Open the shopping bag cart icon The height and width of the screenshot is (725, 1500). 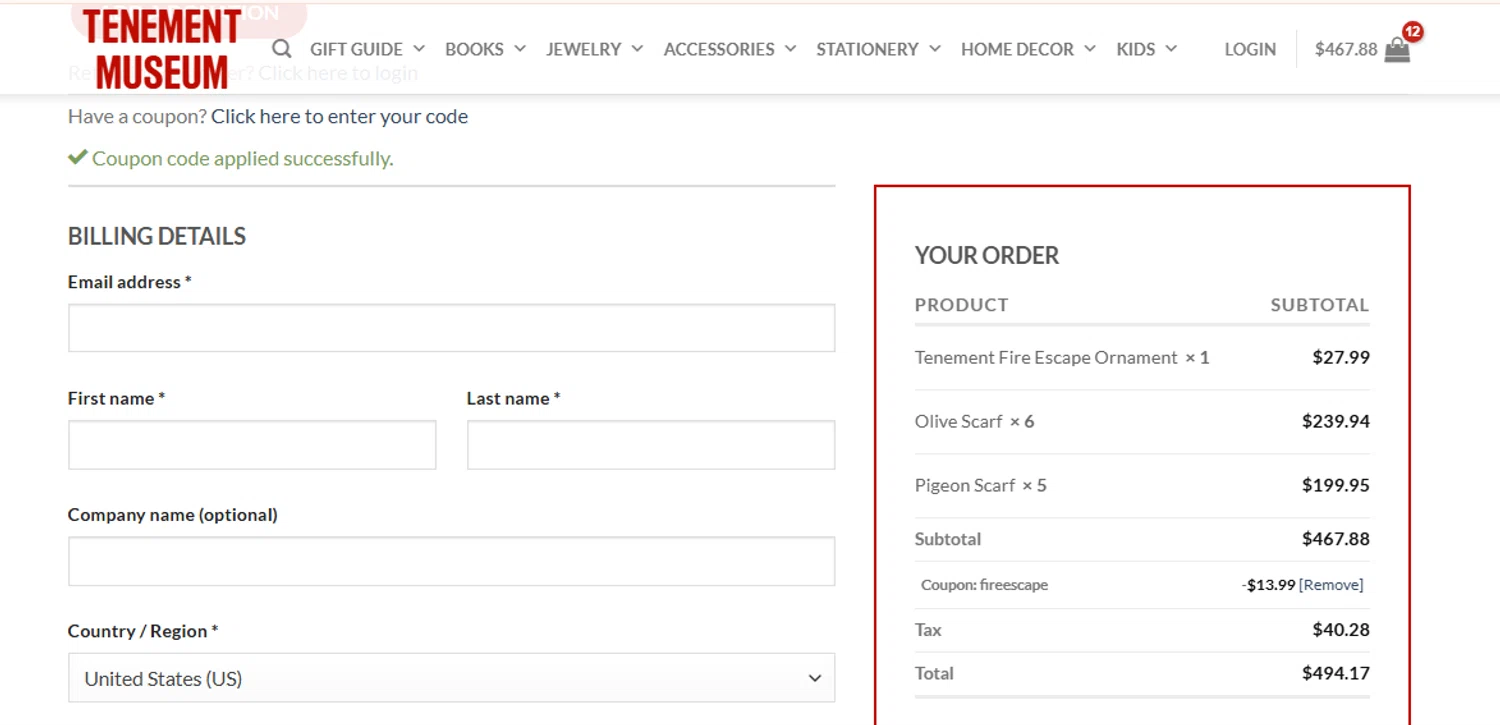pyautogui.click(x=1397, y=51)
